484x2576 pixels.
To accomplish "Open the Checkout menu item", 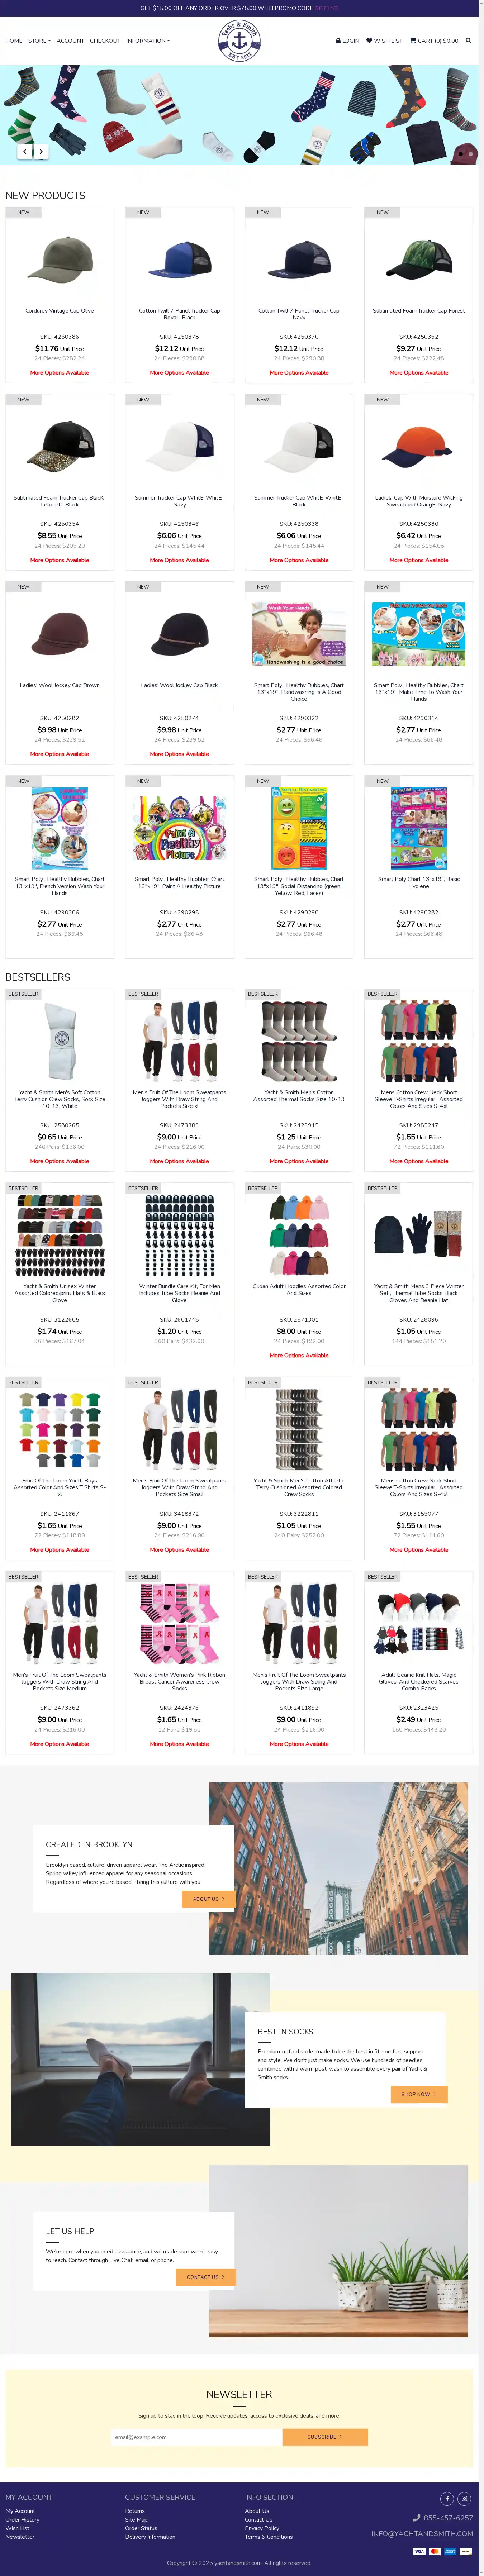I will (105, 41).
